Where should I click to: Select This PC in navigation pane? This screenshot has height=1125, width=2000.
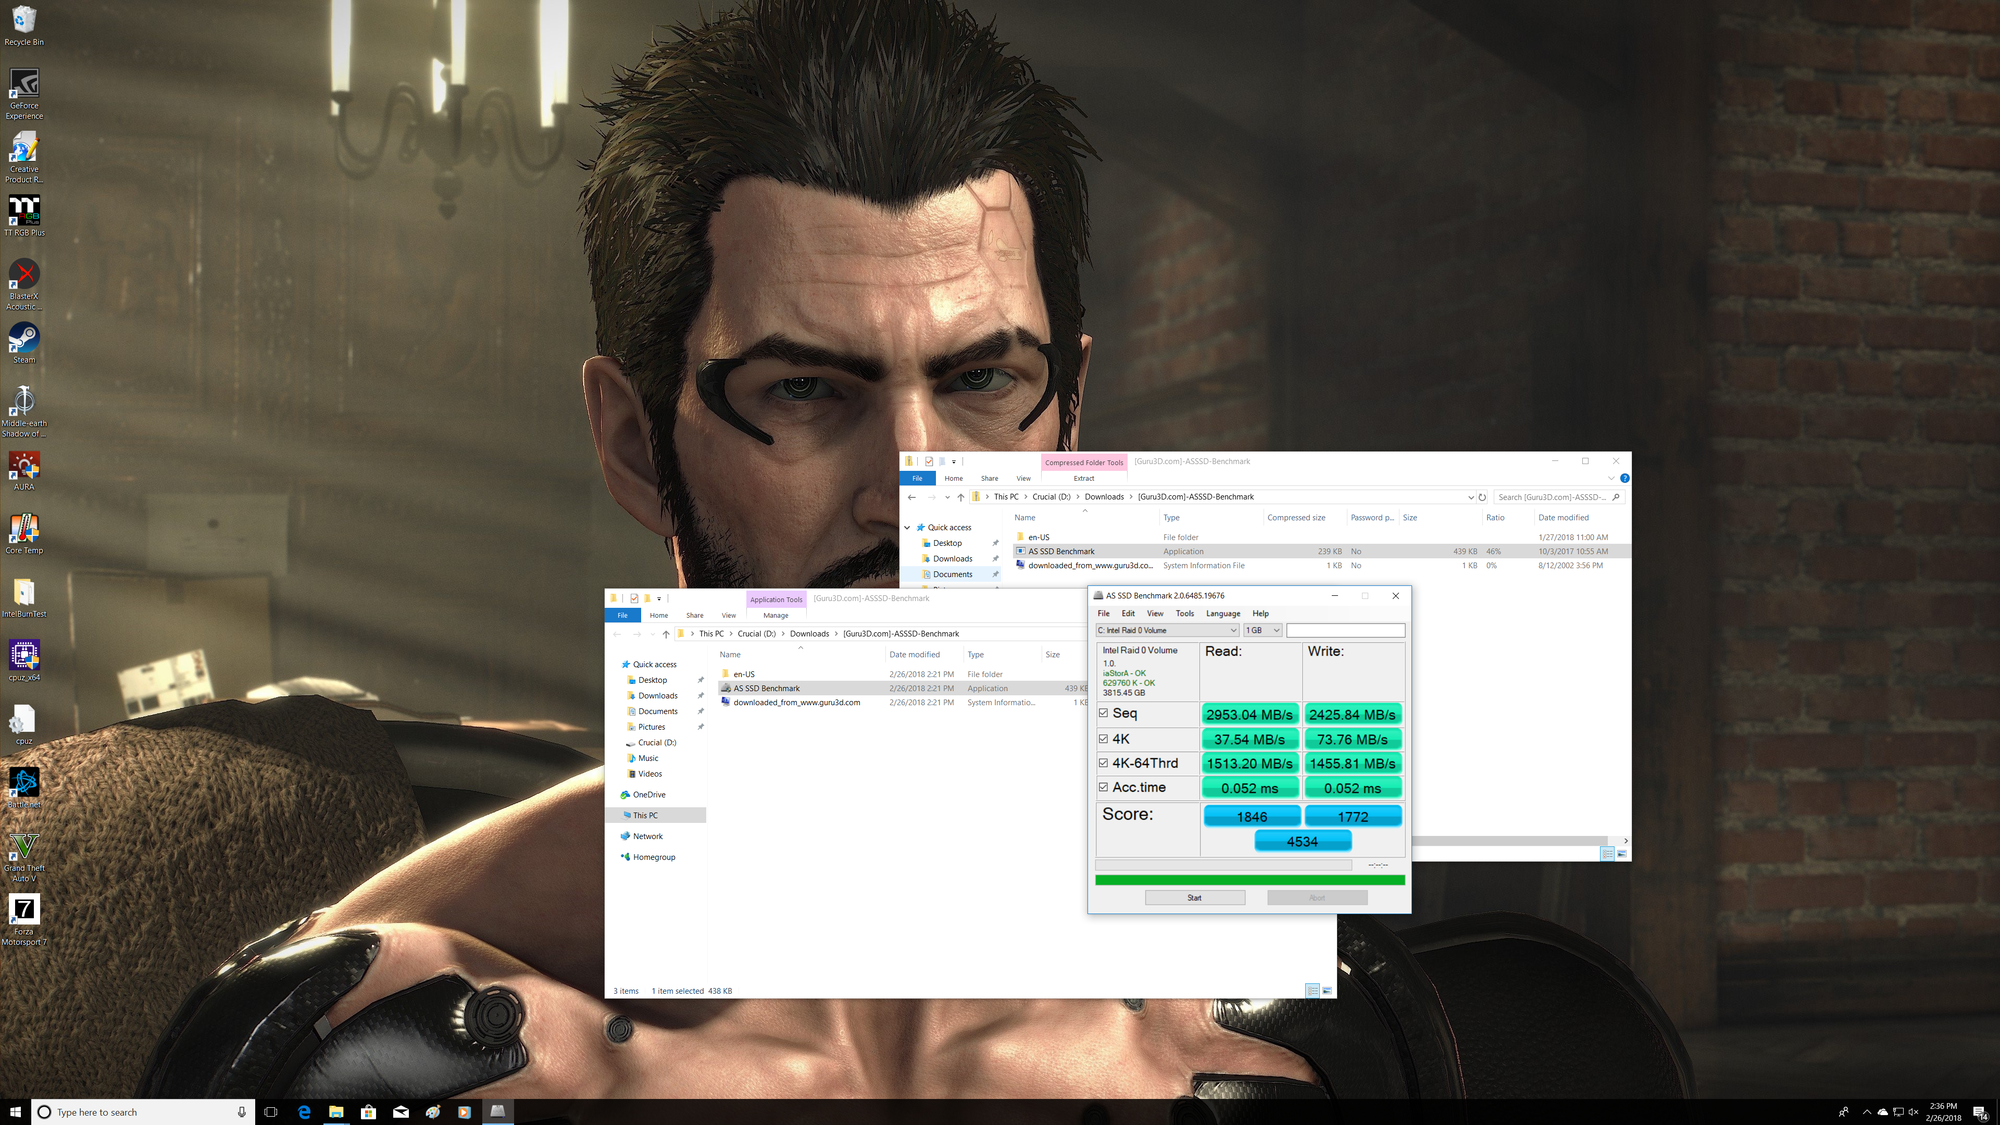(645, 815)
